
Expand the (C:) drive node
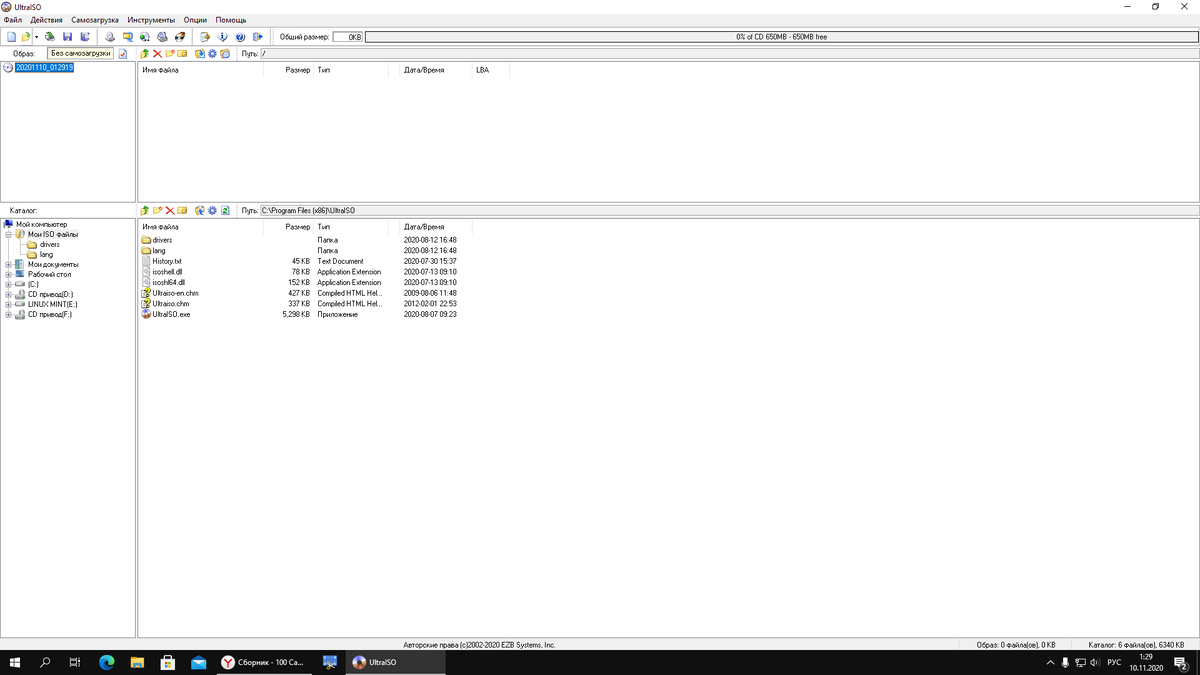point(8,284)
